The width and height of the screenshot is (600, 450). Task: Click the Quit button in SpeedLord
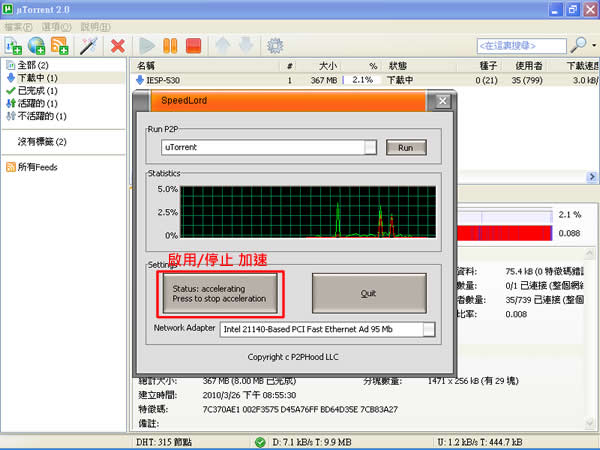coord(369,293)
